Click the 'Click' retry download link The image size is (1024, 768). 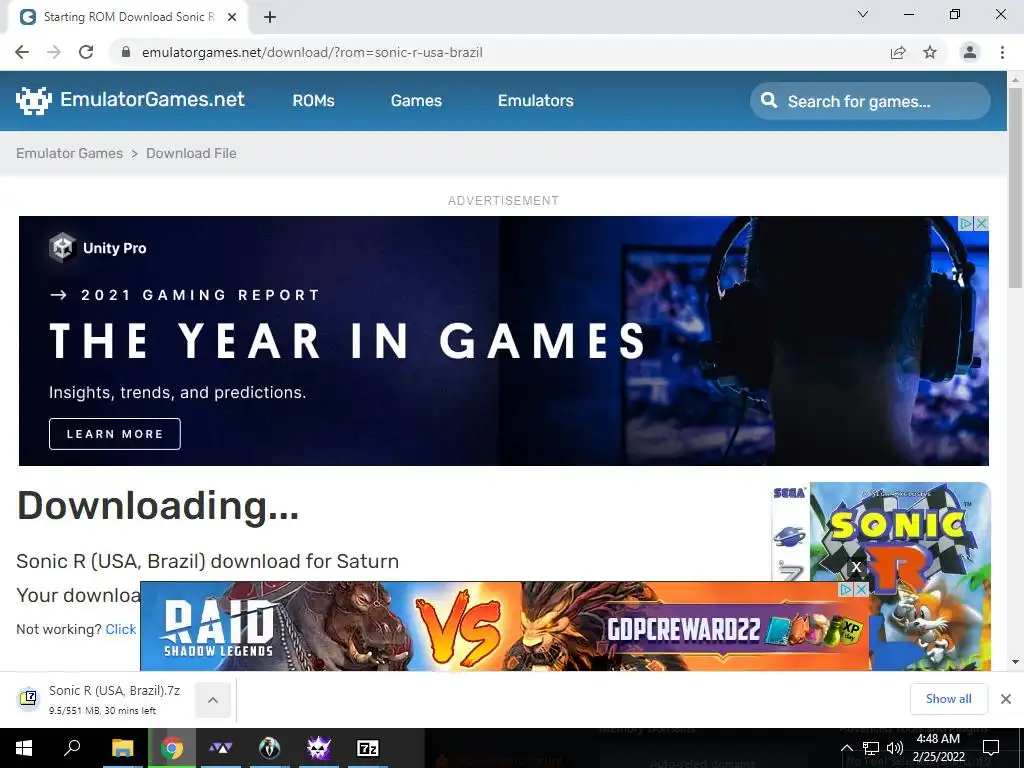click(121, 629)
